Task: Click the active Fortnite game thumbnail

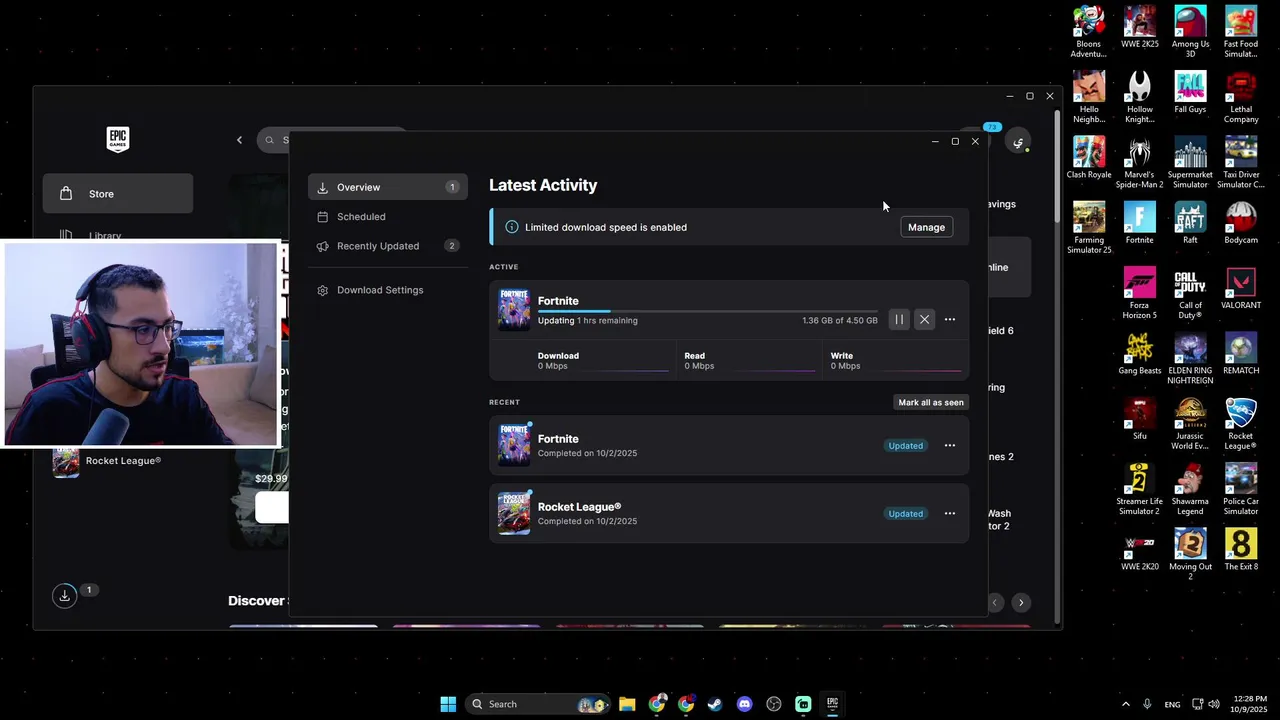Action: pyautogui.click(x=514, y=310)
